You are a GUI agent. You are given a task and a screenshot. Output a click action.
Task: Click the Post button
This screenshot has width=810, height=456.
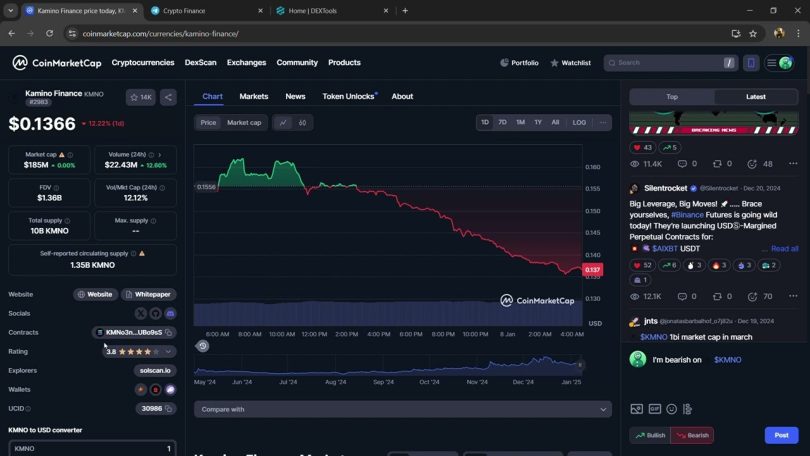click(x=781, y=435)
